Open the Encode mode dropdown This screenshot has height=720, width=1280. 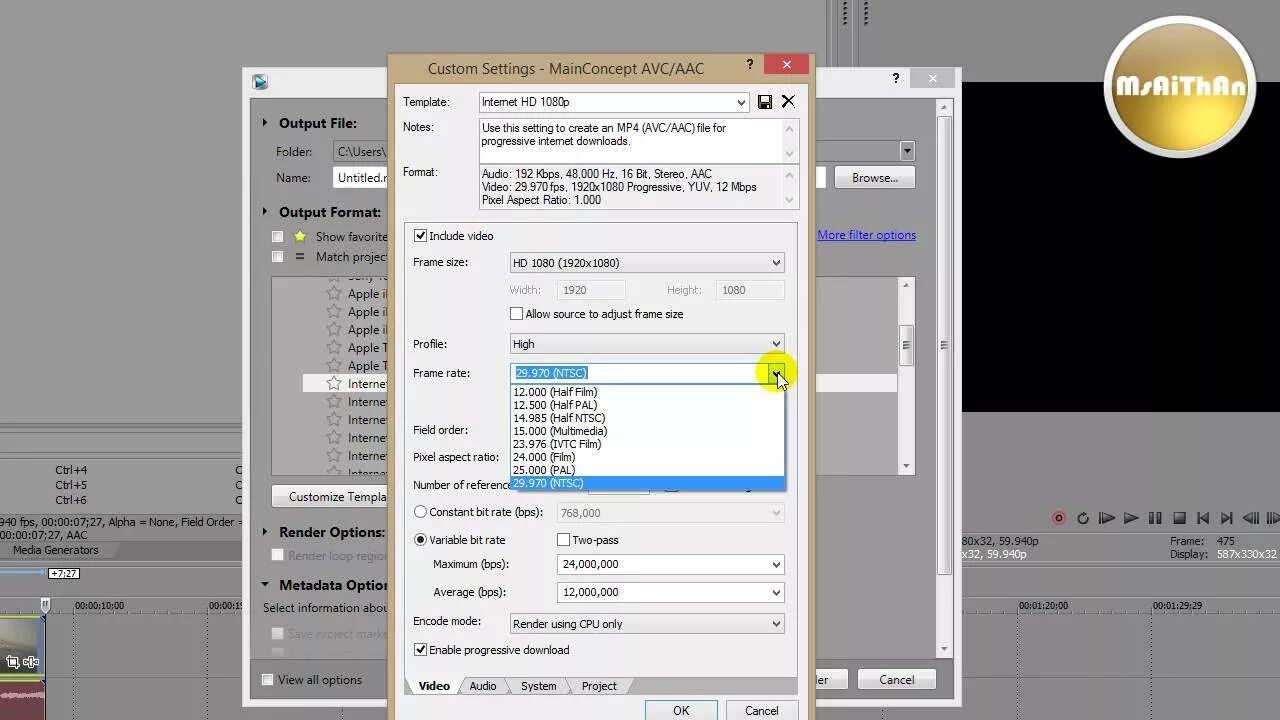coord(776,624)
